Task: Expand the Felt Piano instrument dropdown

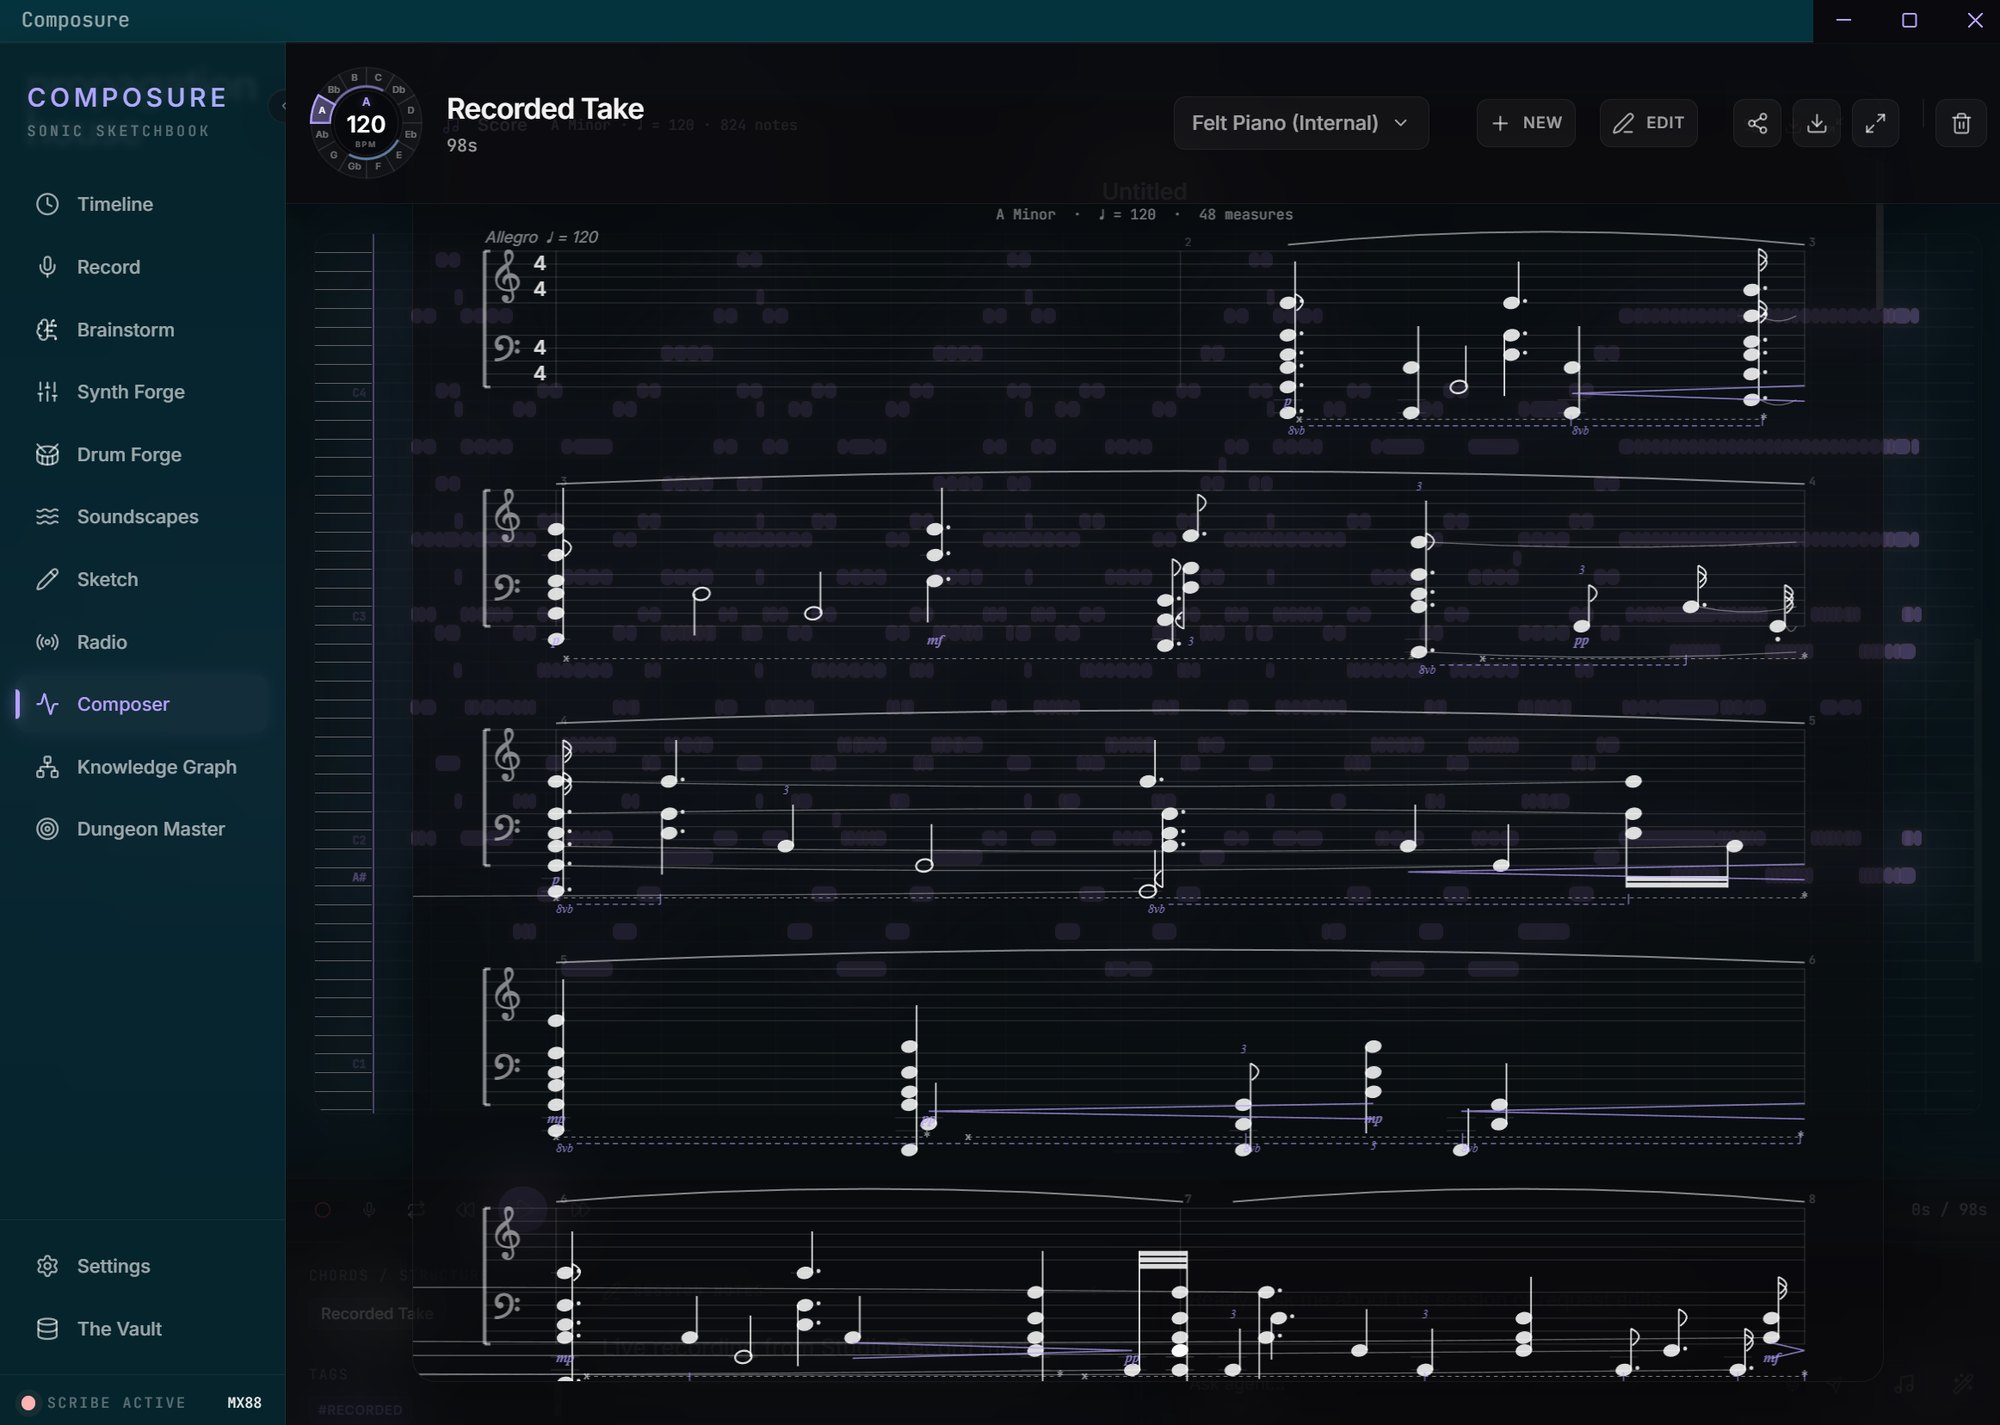Action: [x=1301, y=123]
